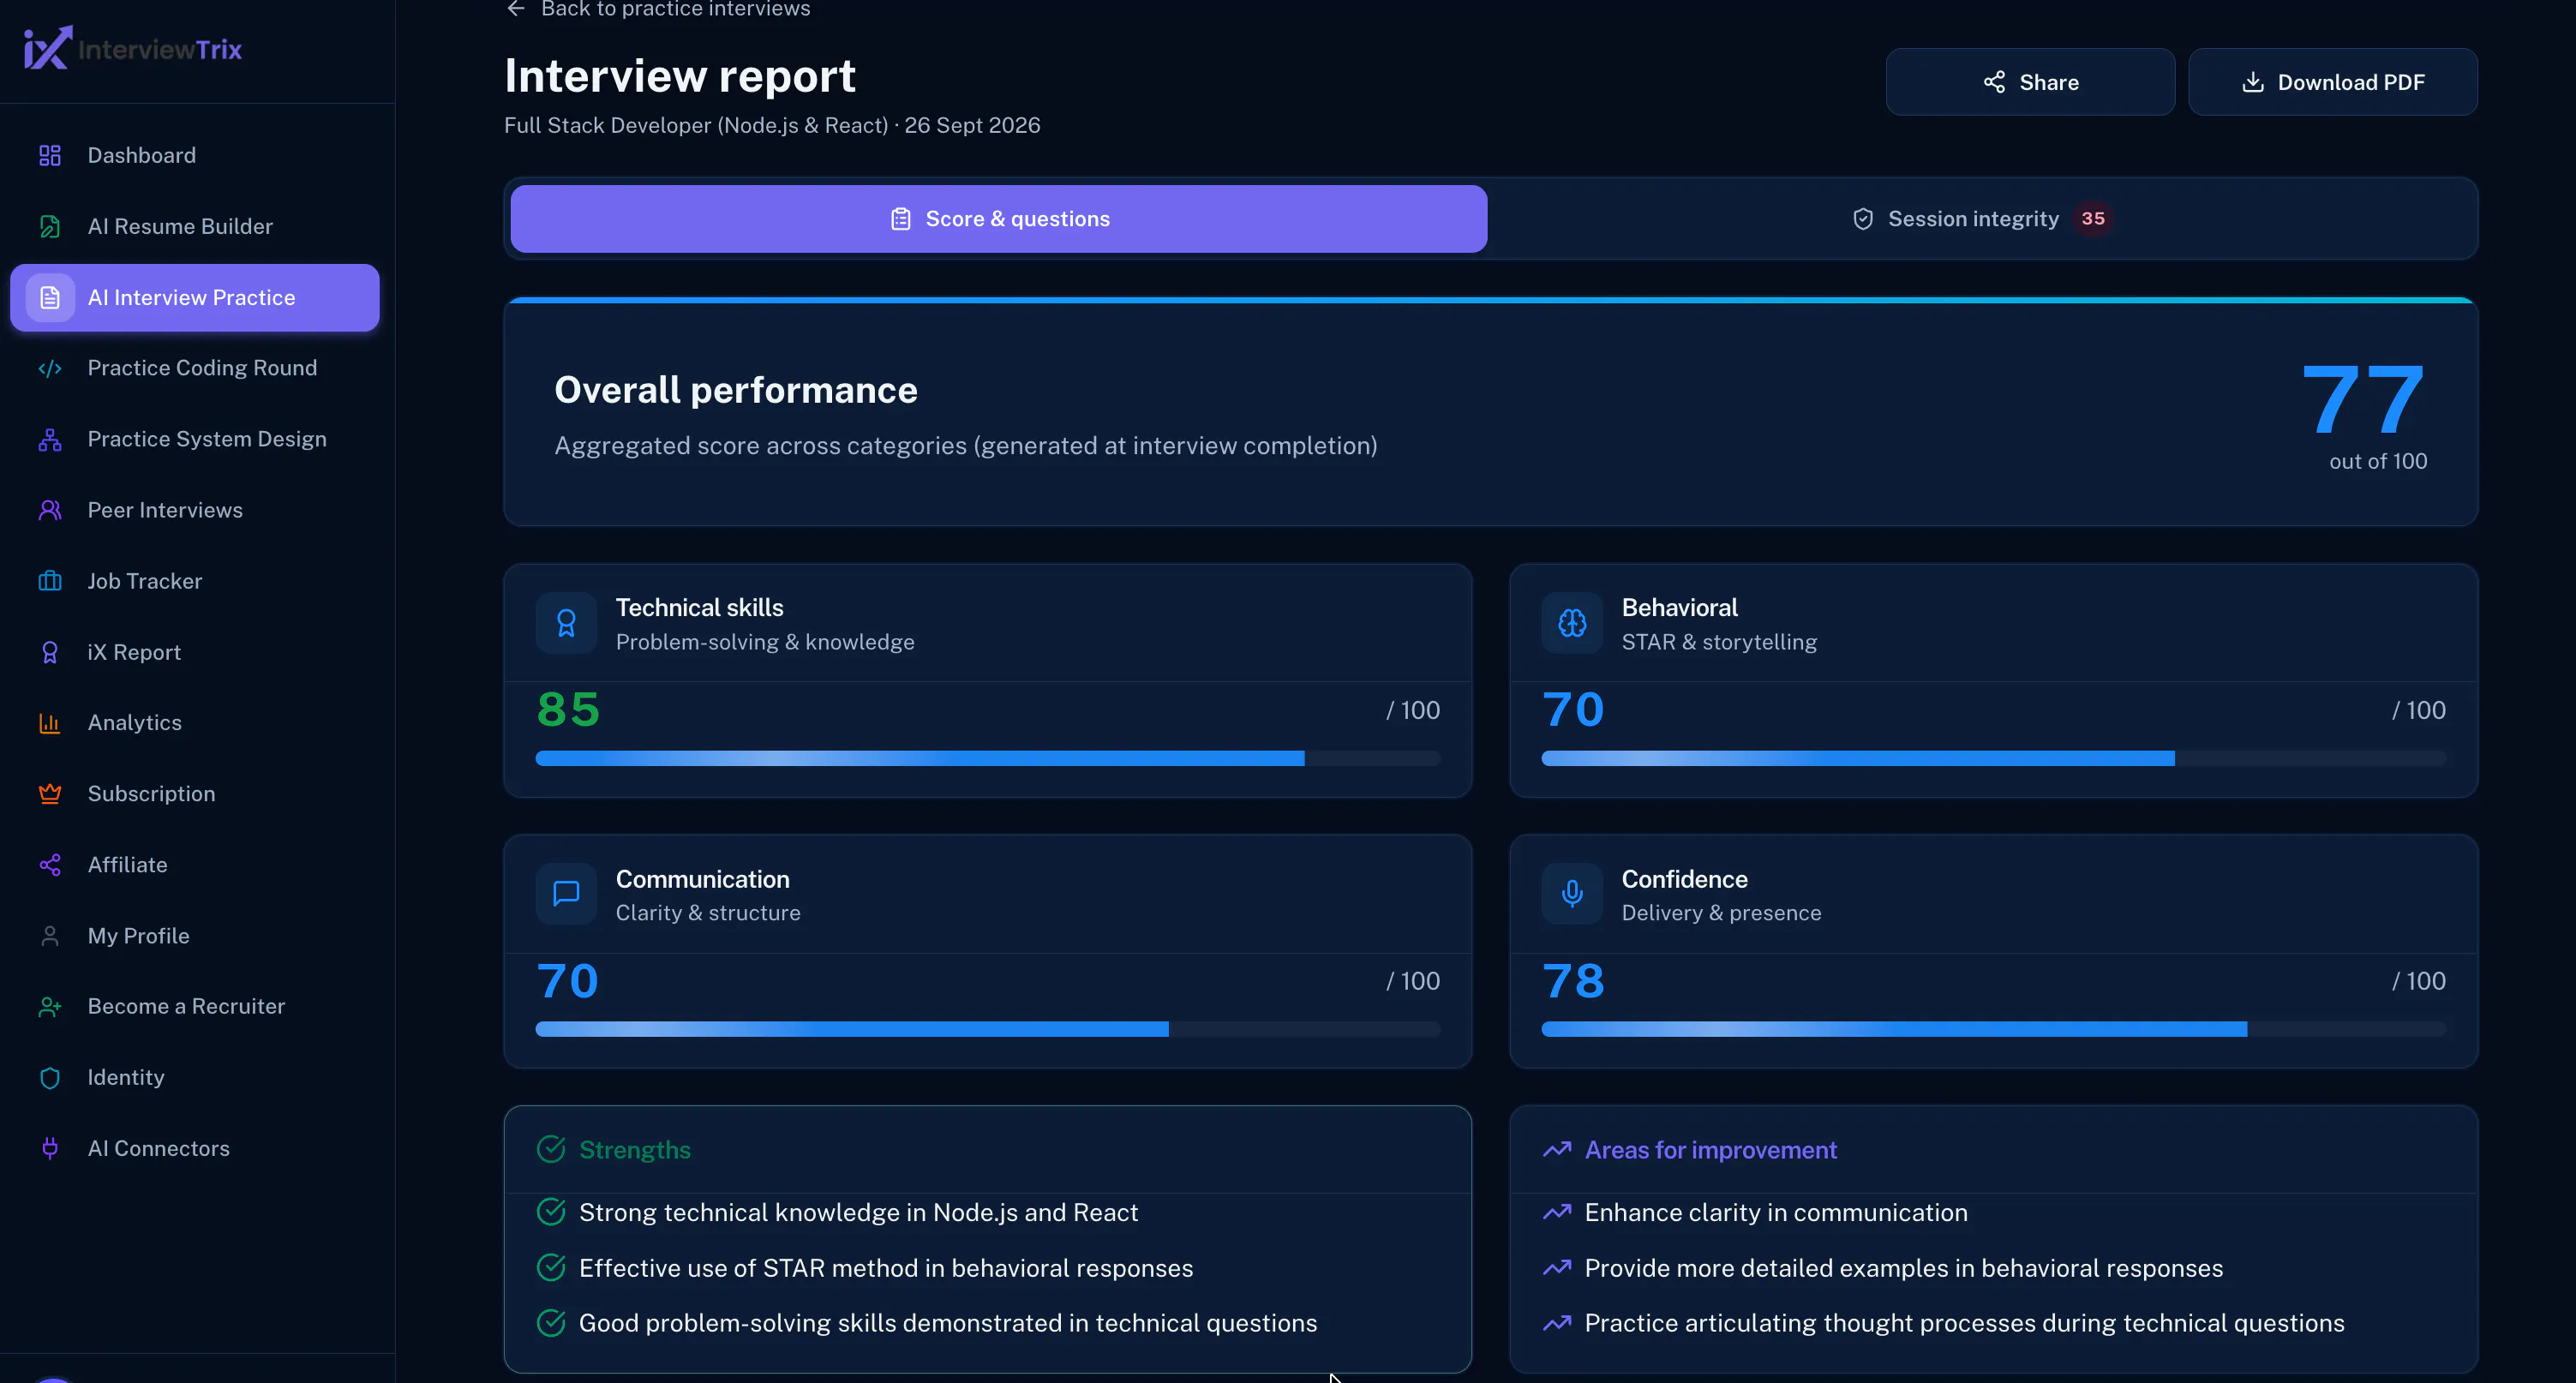Viewport: 2576px width, 1383px height.
Task: Select the Score & questions tab
Action: [999, 219]
